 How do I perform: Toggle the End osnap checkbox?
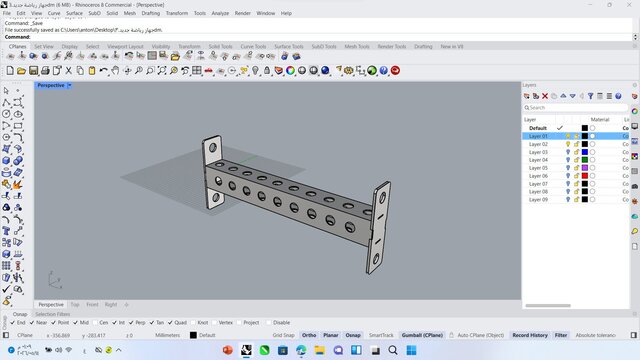pos(13,322)
